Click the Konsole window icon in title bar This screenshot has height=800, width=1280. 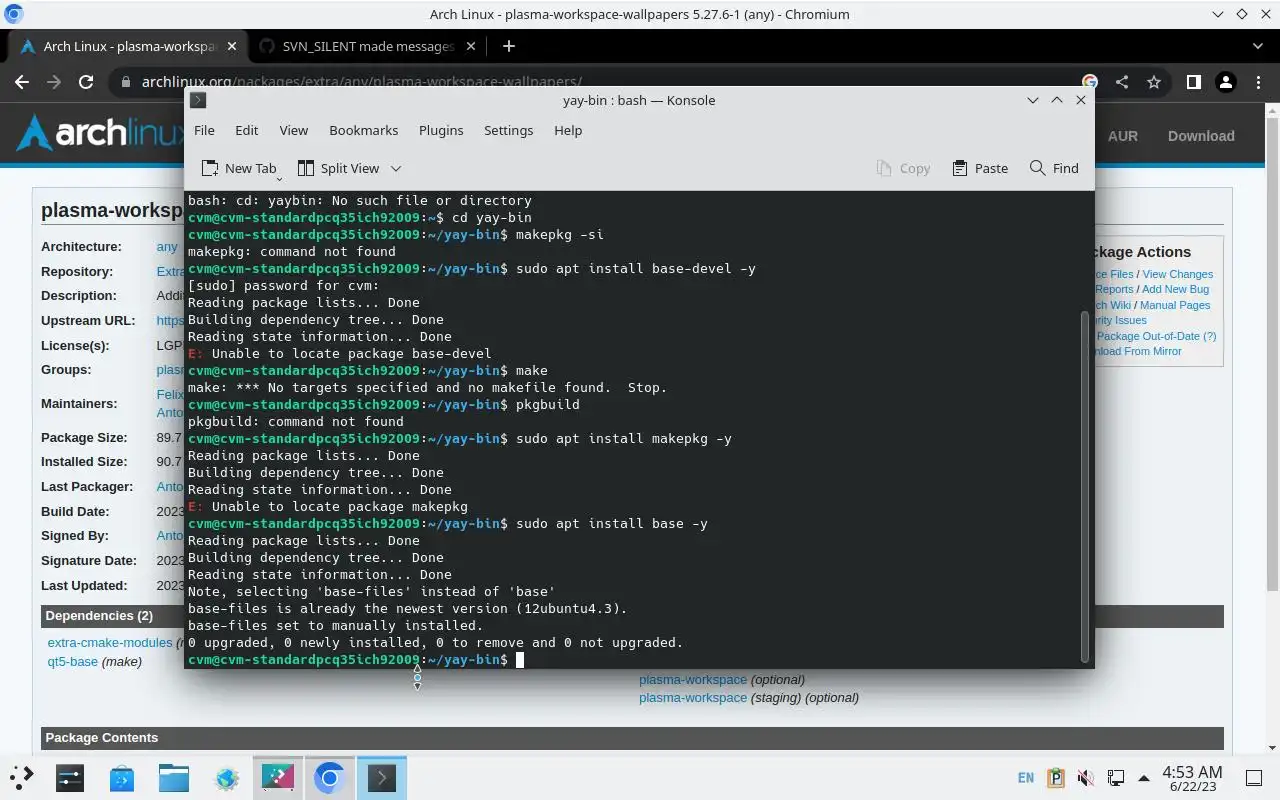[x=198, y=100]
